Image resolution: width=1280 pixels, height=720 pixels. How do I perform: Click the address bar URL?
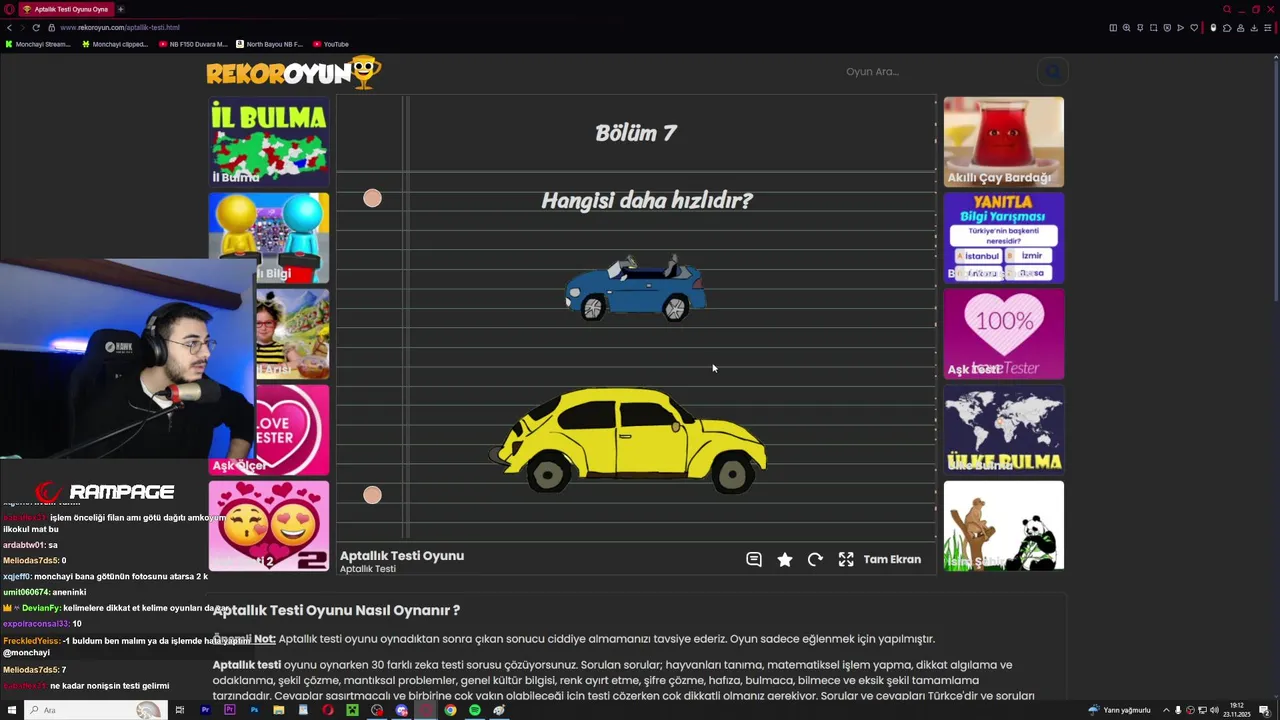click(120, 27)
